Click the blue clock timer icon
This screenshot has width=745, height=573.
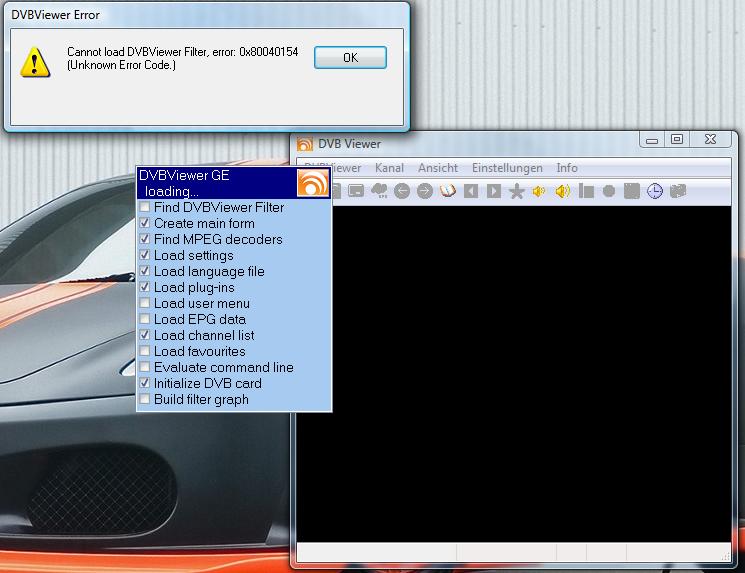(654, 191)
